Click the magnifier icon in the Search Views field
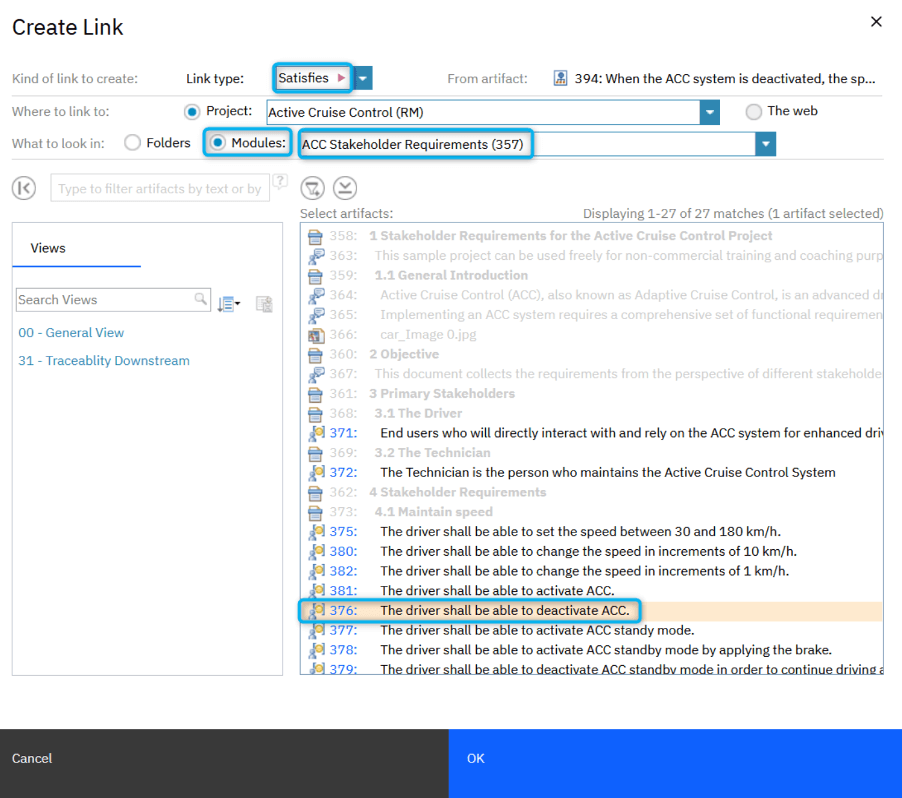 (199, 300)
